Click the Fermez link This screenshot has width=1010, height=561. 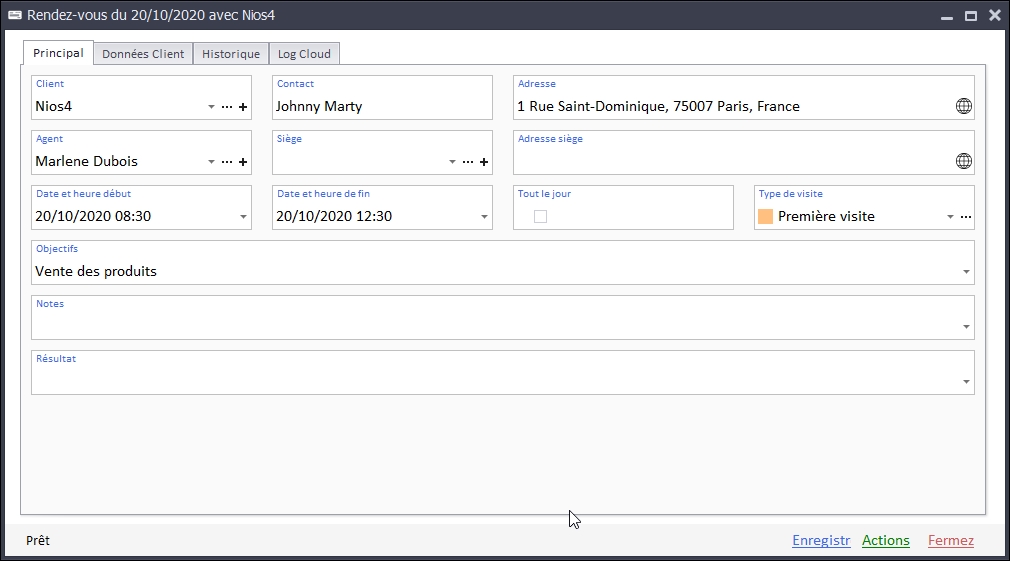pos(950,541)
